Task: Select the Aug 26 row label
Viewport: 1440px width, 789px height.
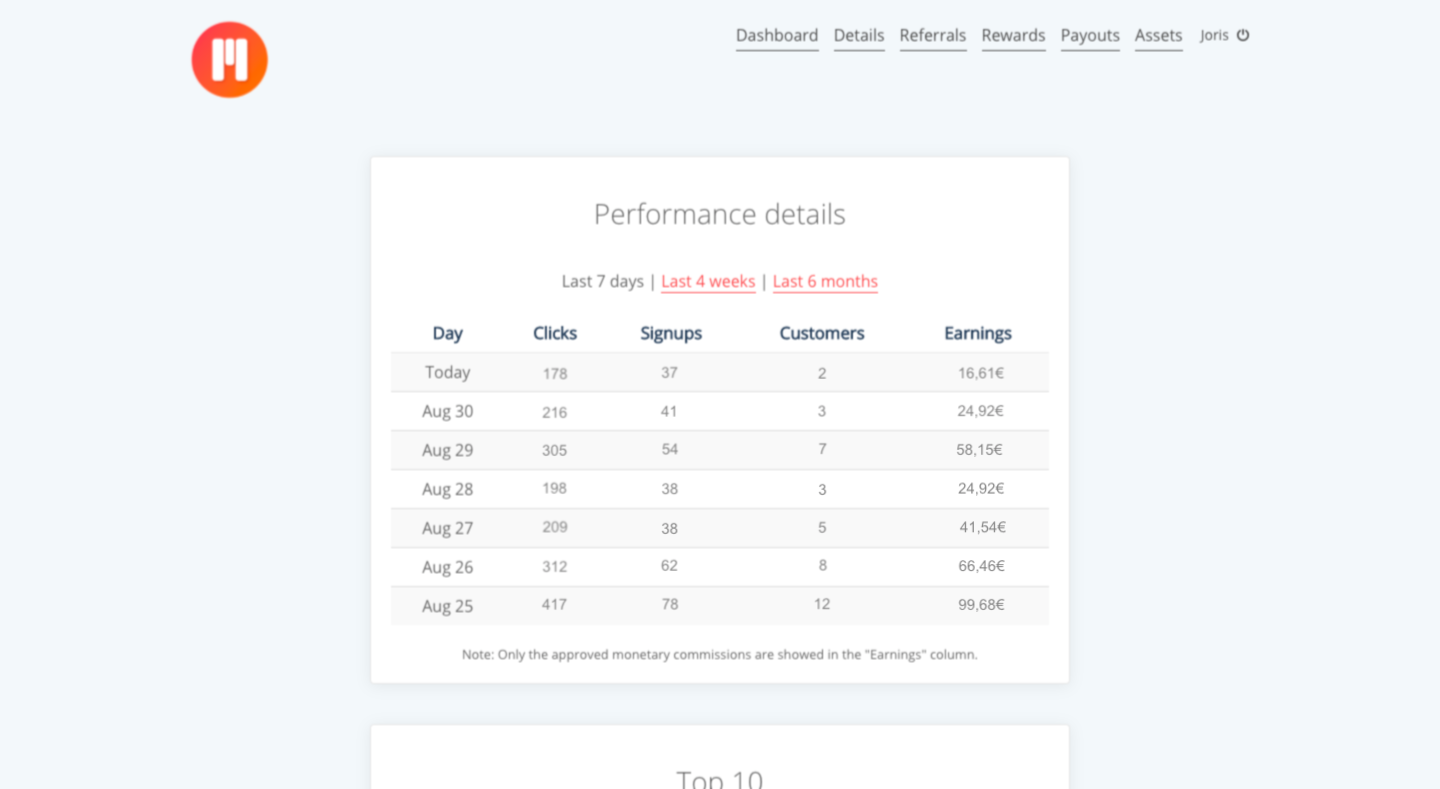Action: pos(447,567)
